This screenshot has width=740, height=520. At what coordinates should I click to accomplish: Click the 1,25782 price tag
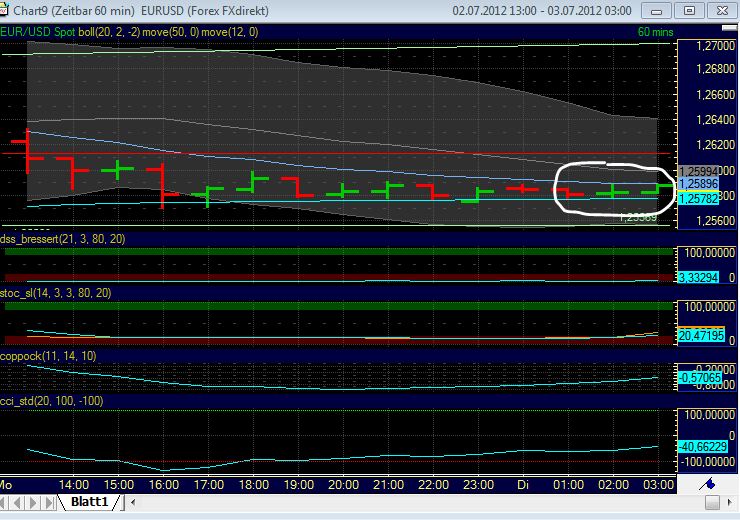[698, 199]
